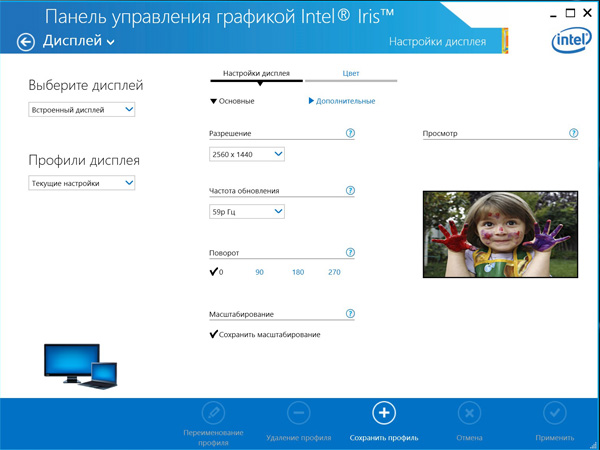Viewport: 600px width, 450px height.
Task: Expand the Дополнительные settings section
Action: click(x=341, y=101)
